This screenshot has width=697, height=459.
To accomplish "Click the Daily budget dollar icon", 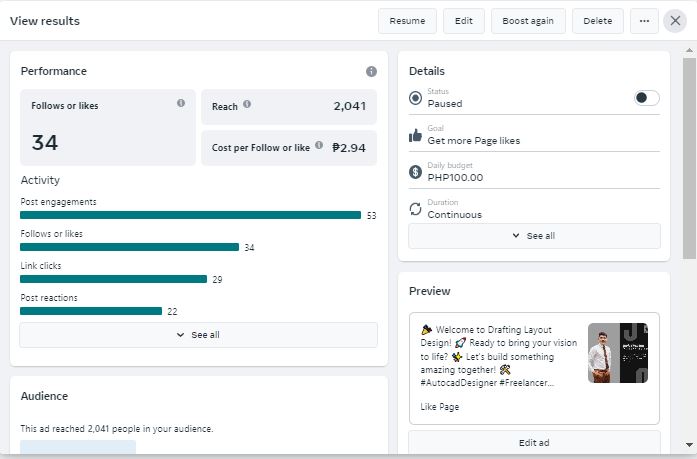I will tap(416, 172).
